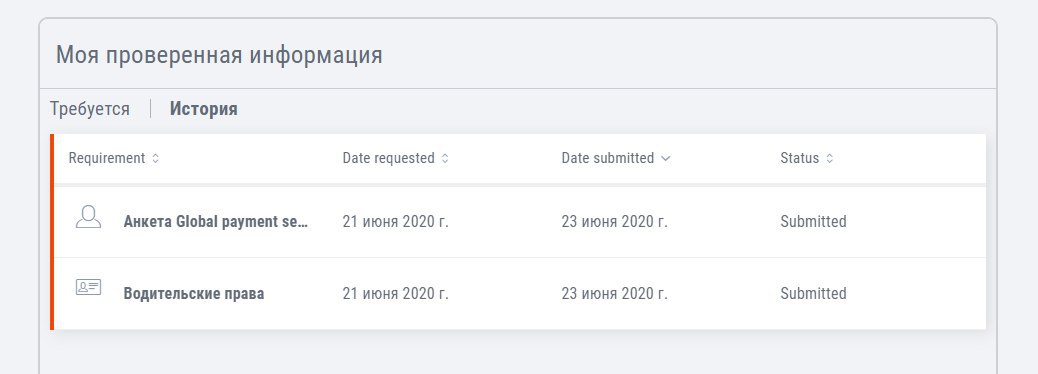This screenshot has height=374, width=1038.
Task: Click the person icon beside Анкета row
Action: tap(88, 217)
